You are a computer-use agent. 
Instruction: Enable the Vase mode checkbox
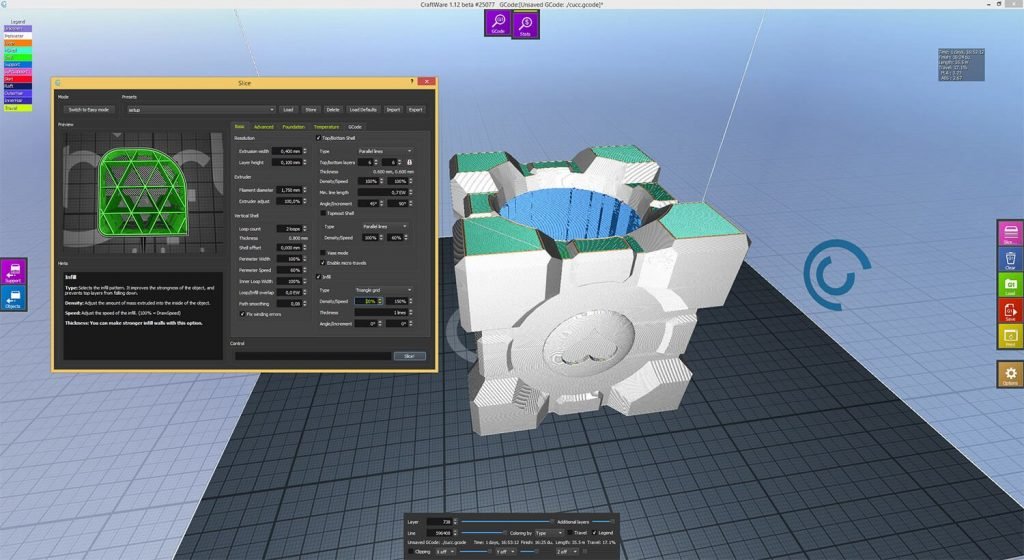[x=323, y=253]
